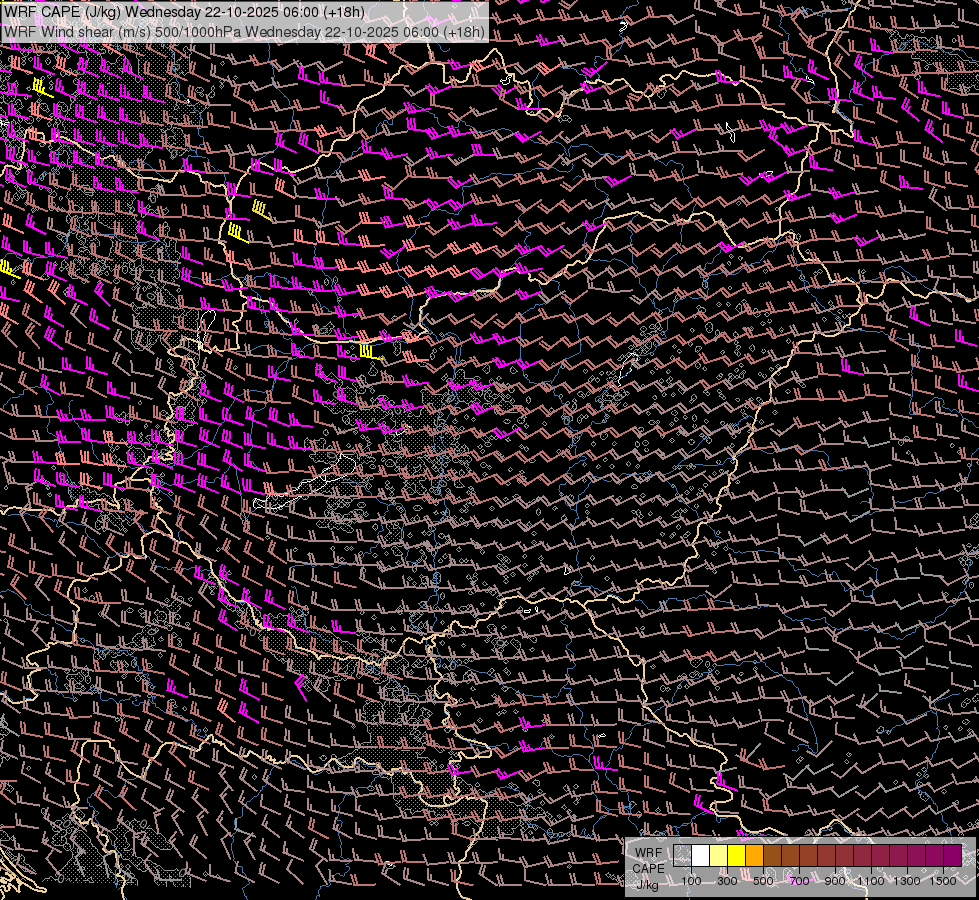Click the 1300 legend value label
The height and width of the screenshot is (900, 979).
[907, 881]
